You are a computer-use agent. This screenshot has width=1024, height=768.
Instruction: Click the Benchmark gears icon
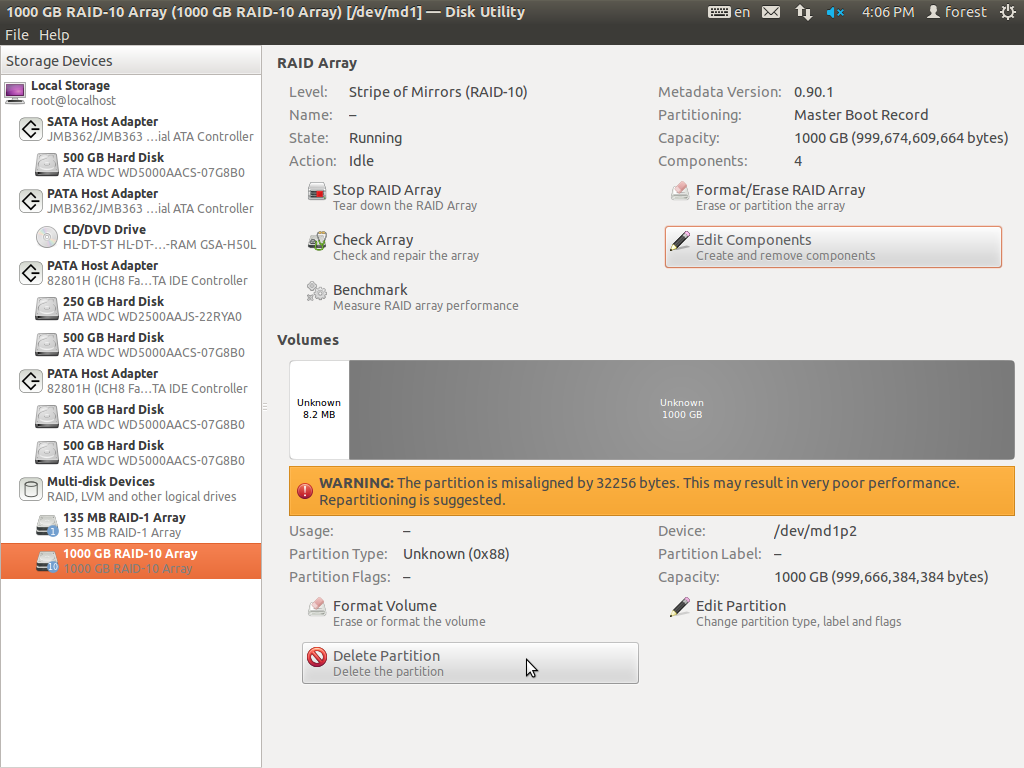317,291
